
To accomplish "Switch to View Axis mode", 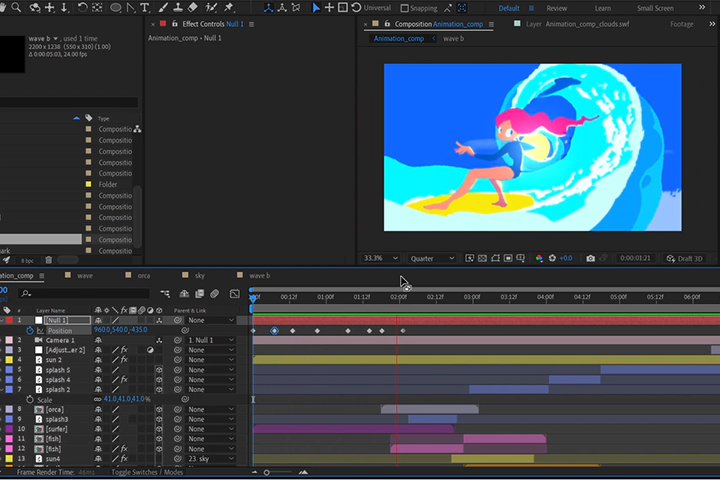I will tap(296, 8).
